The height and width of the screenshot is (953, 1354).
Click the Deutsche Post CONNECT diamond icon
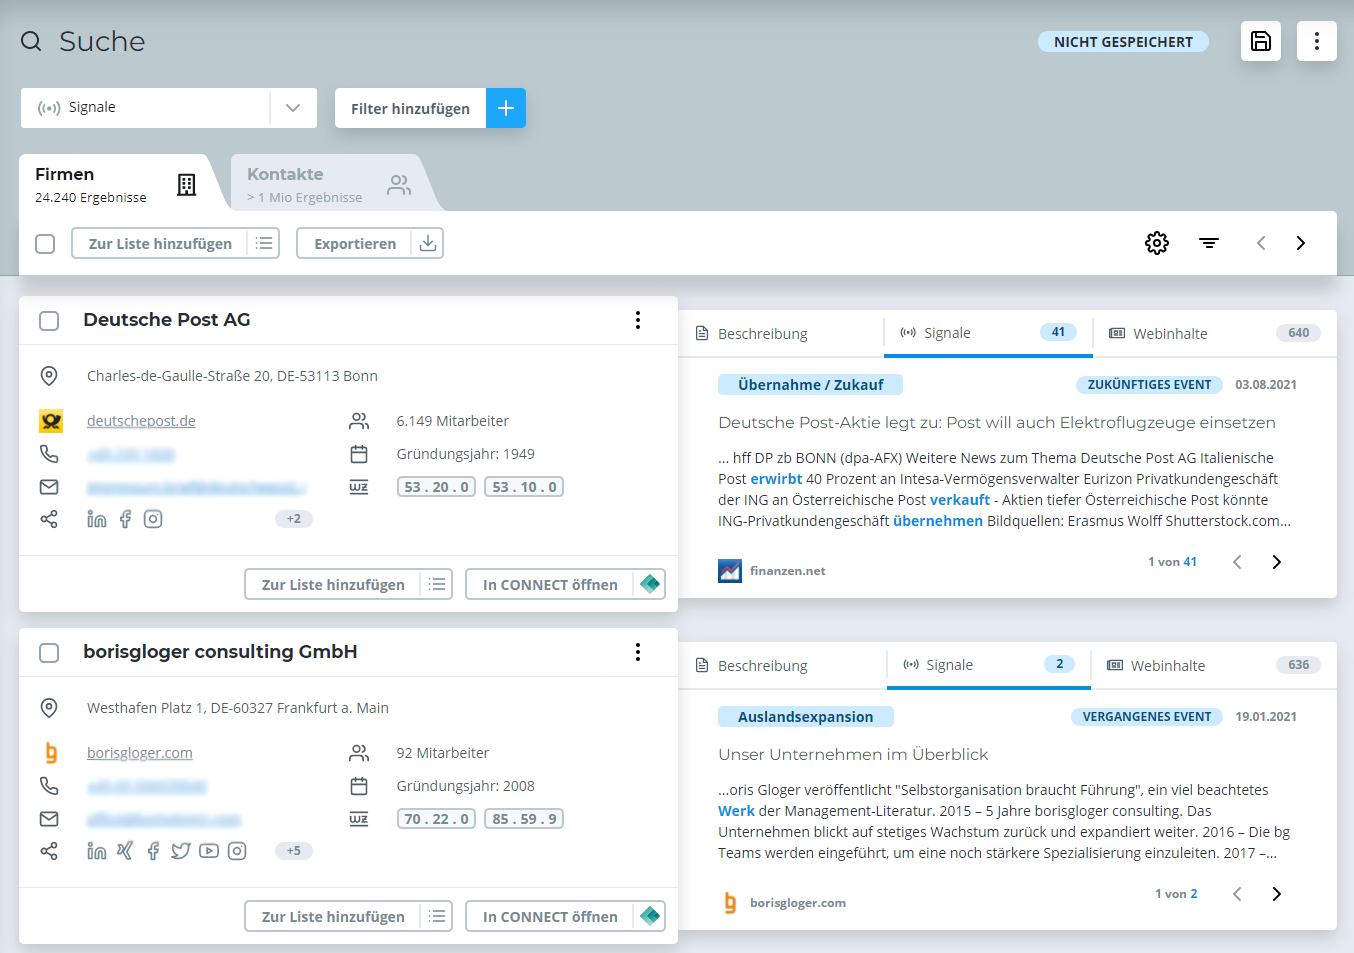(650, 584)
